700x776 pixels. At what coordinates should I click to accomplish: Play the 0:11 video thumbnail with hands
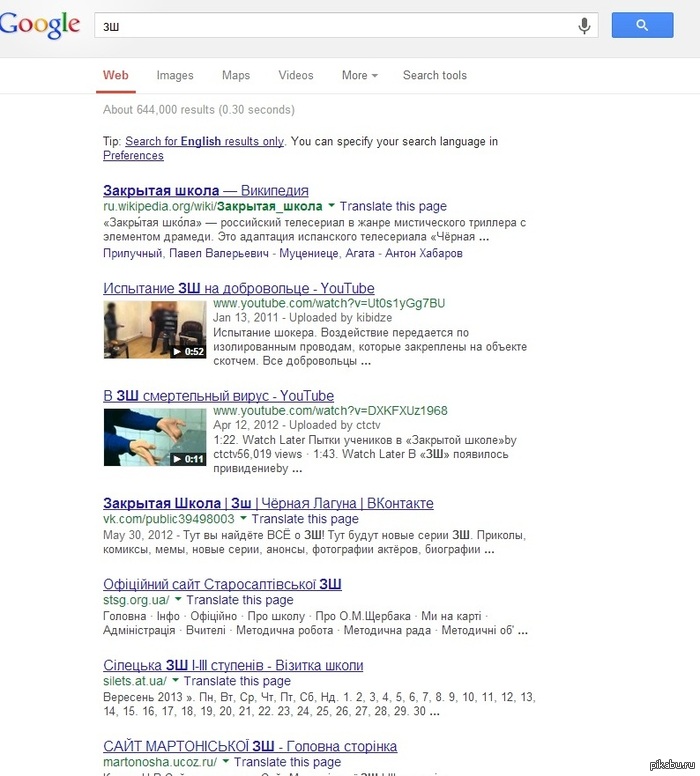[154, 437]
